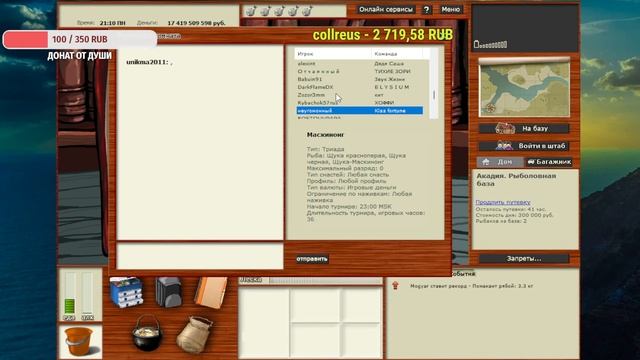This screenshot has width=640, height=360.
Task: Select player Zozor3mm in list
Action: [x=311, y=95]
